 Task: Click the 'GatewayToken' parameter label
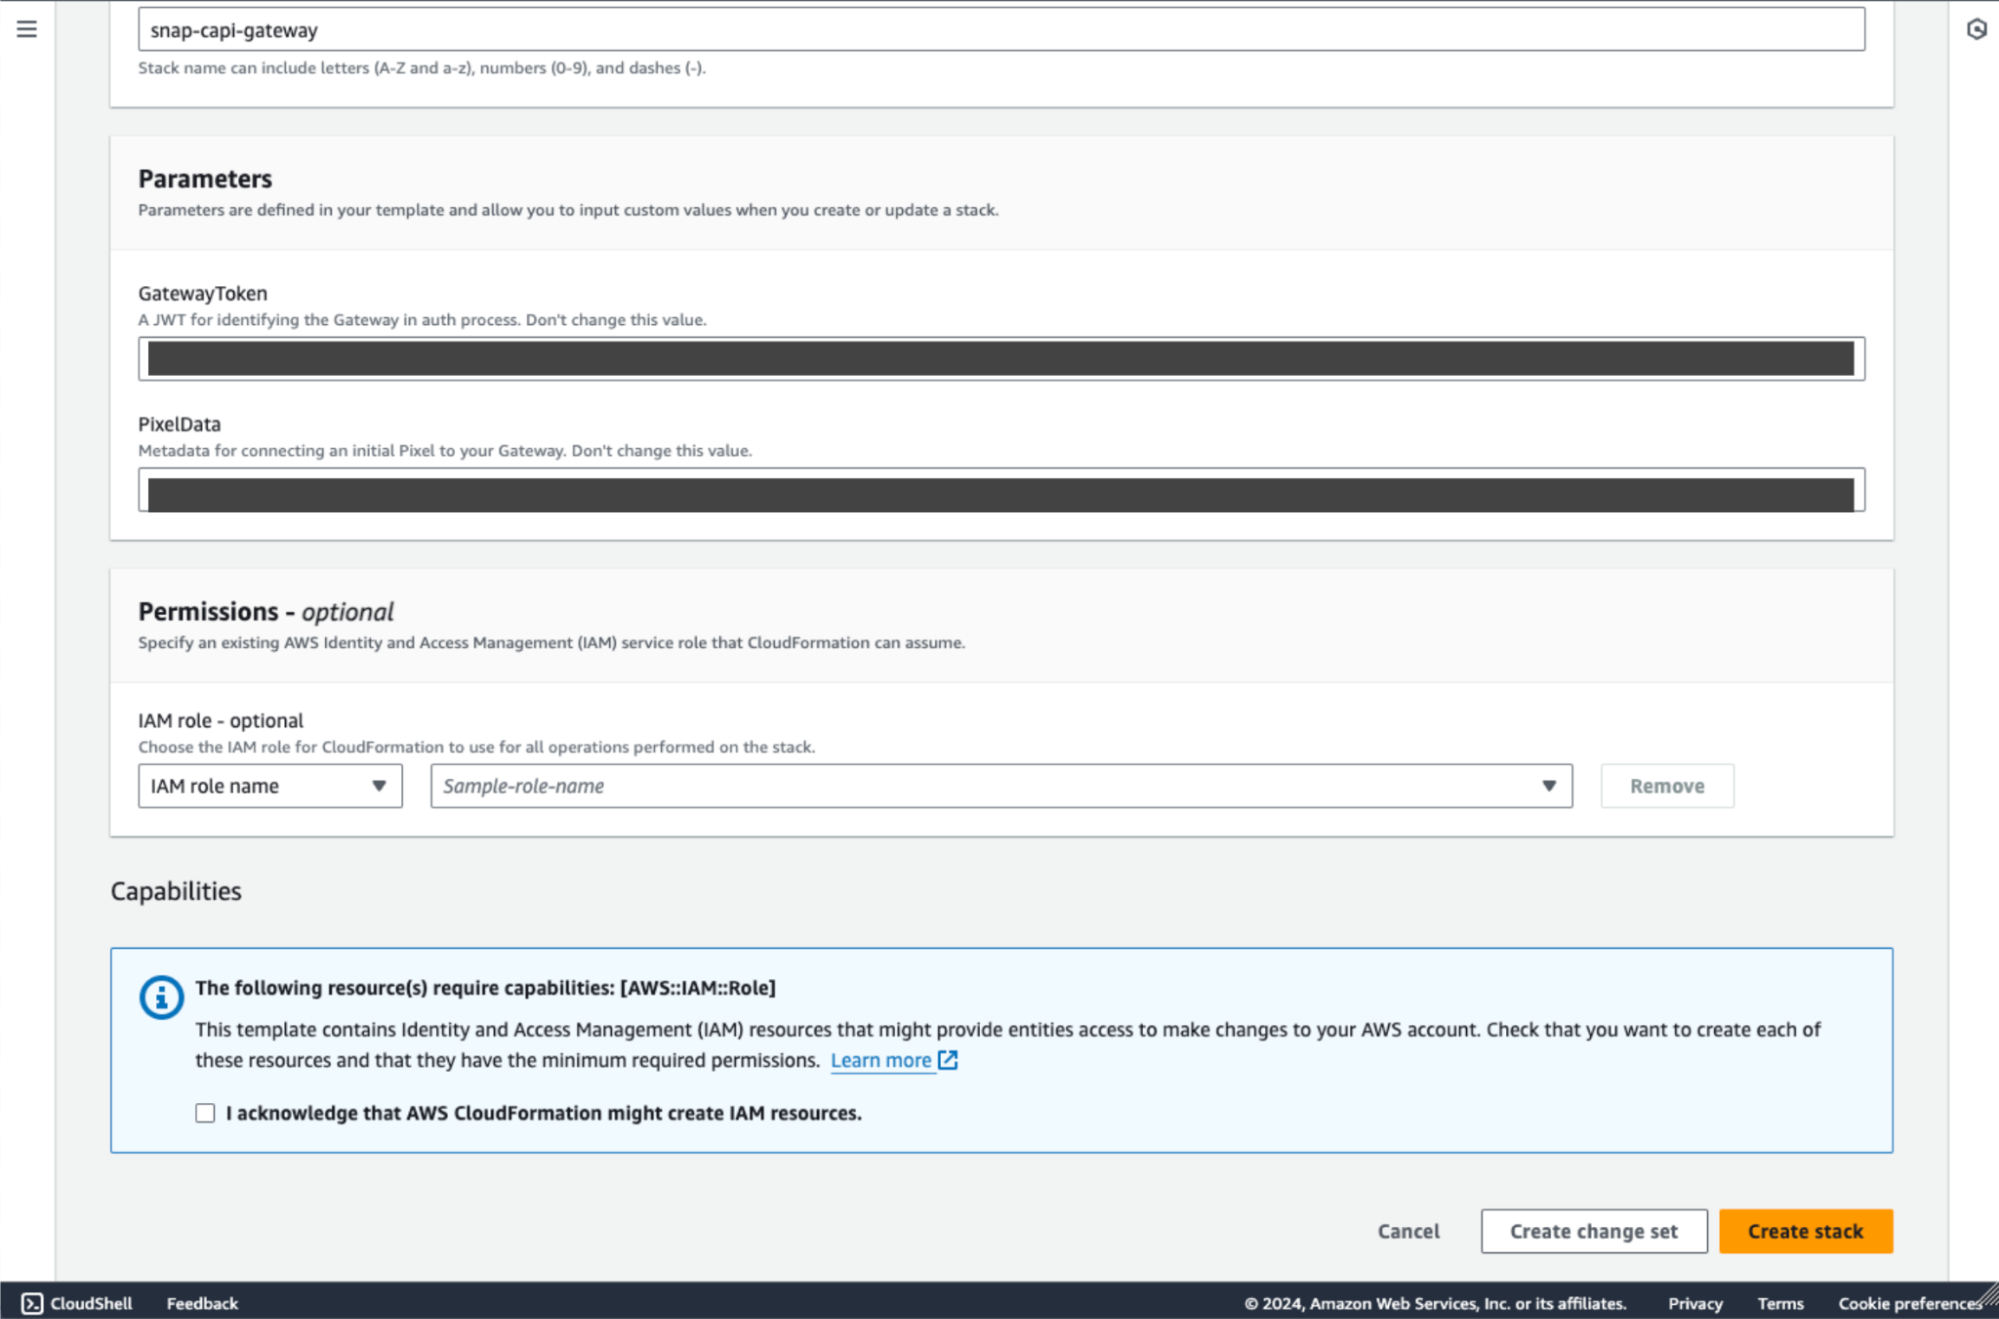point(203,293)
